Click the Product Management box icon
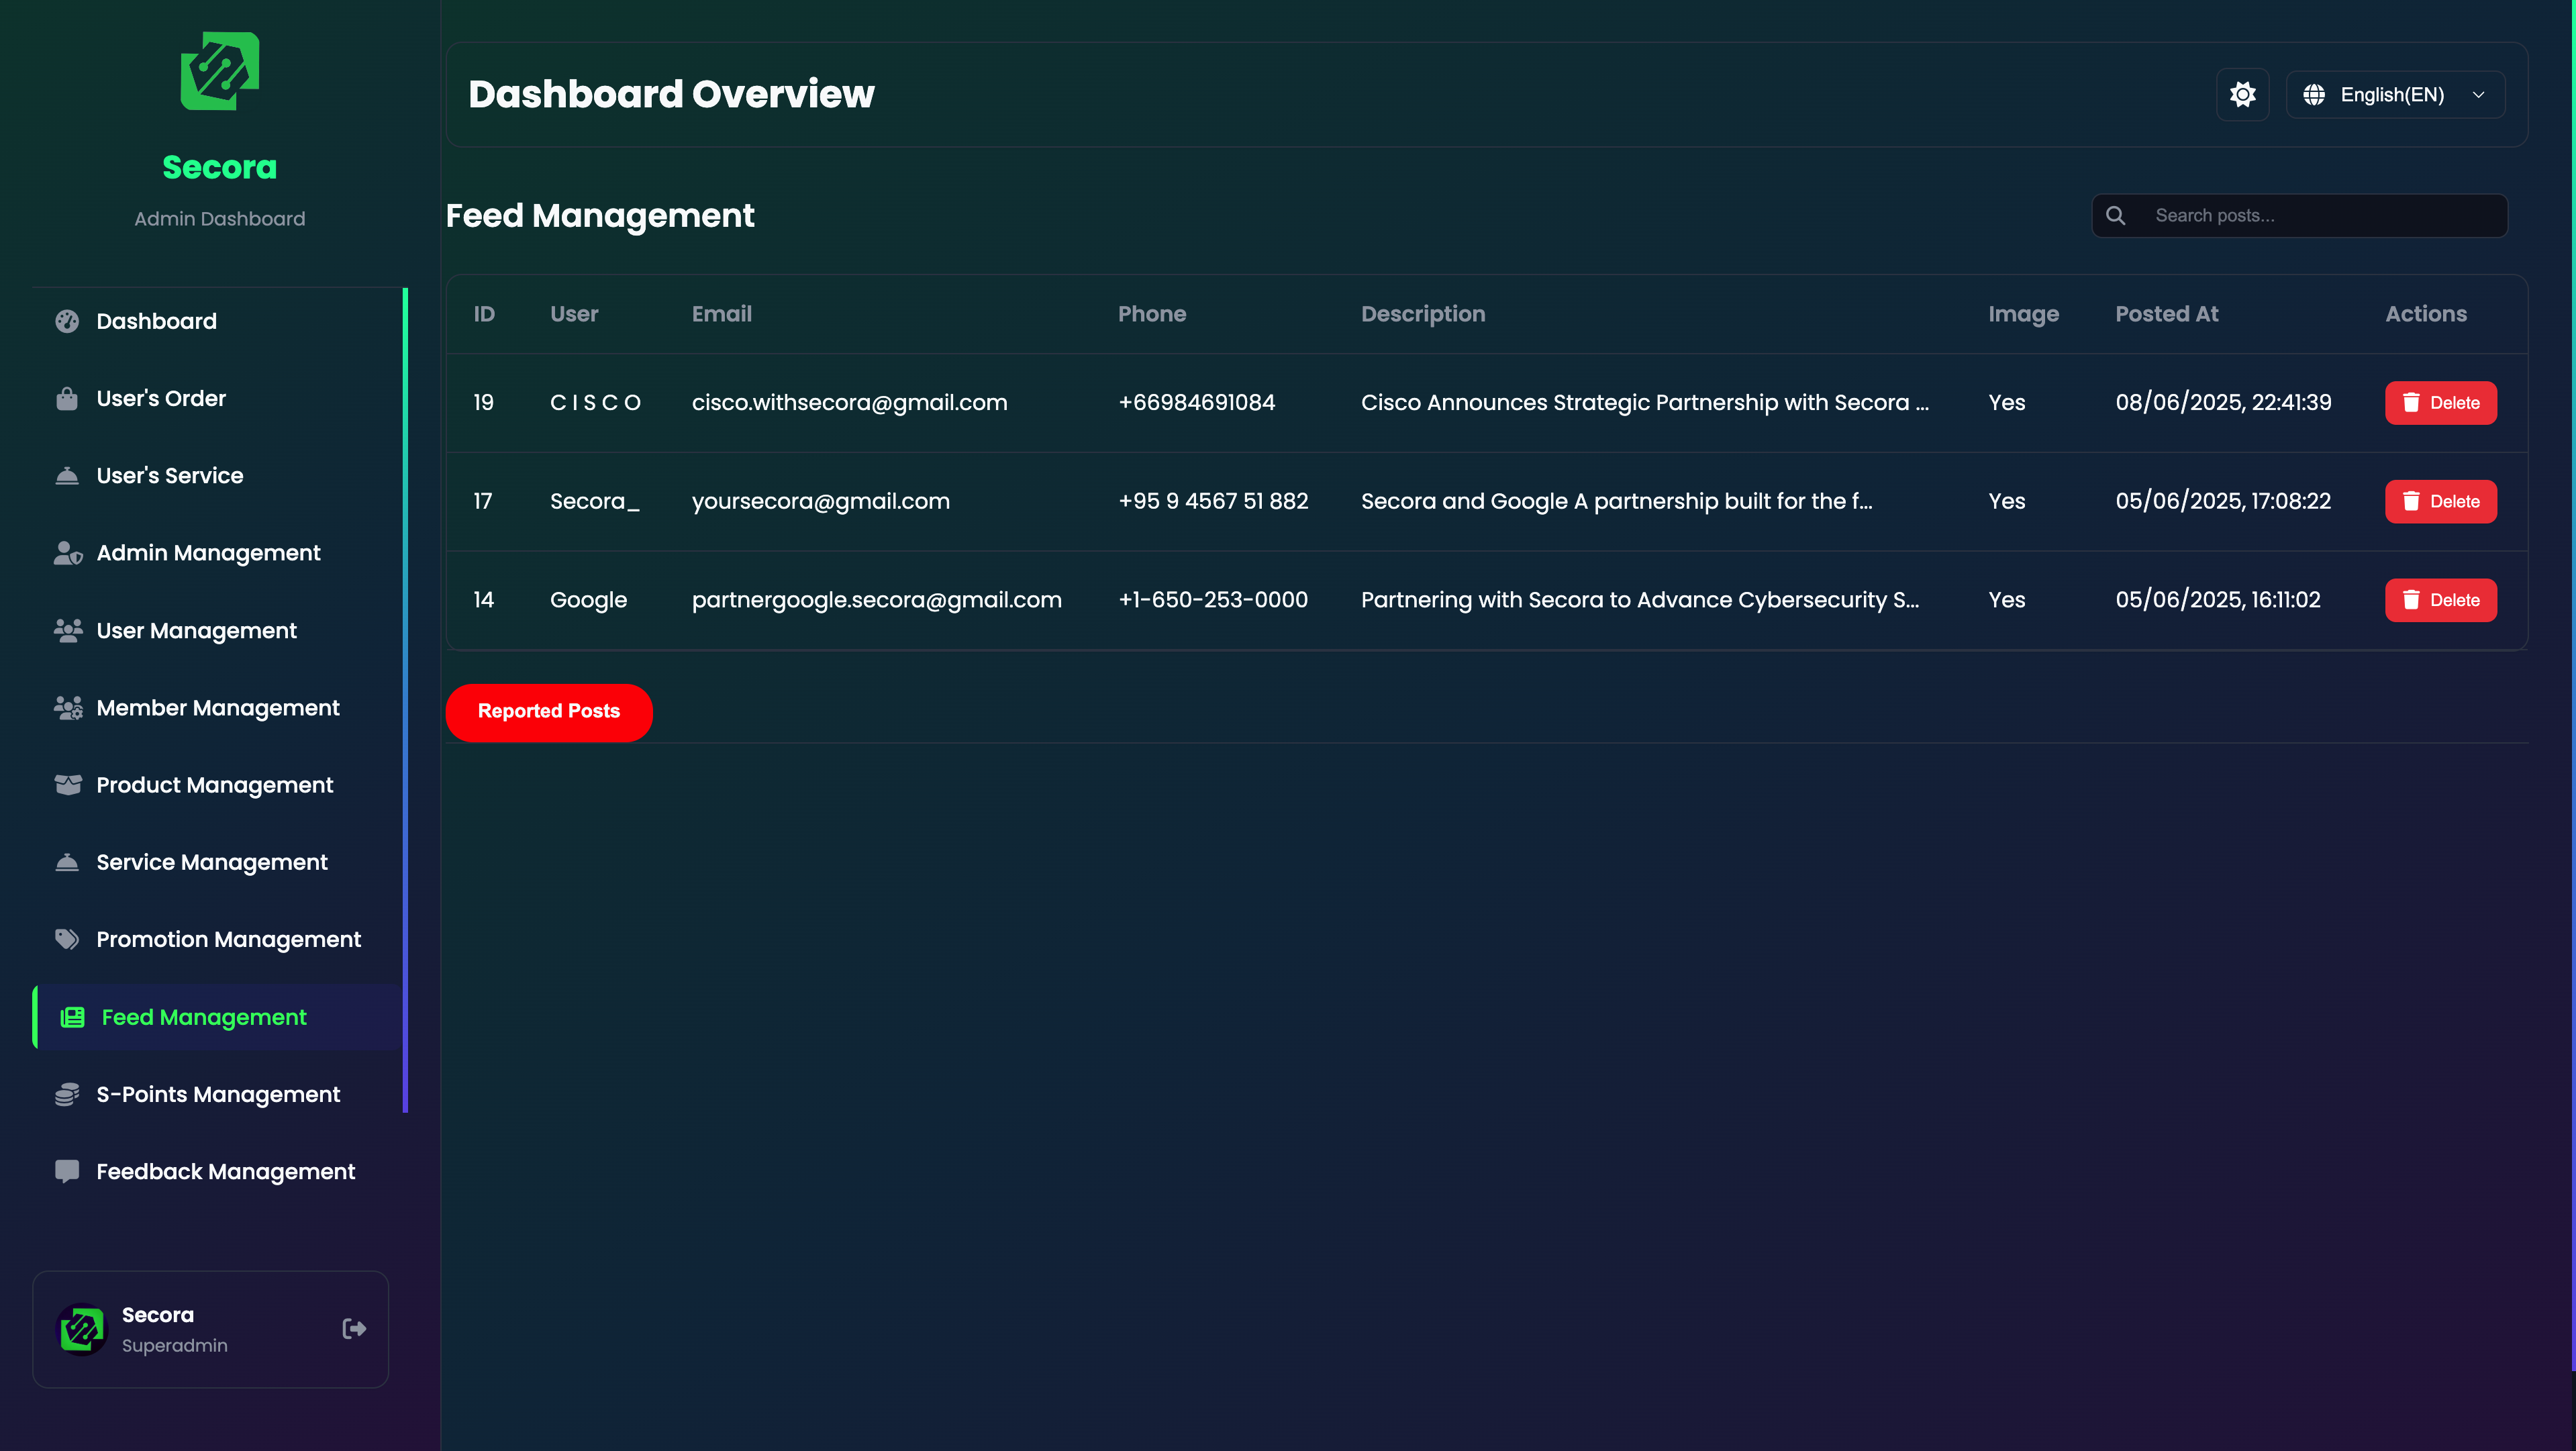 (x=67, y=785)
